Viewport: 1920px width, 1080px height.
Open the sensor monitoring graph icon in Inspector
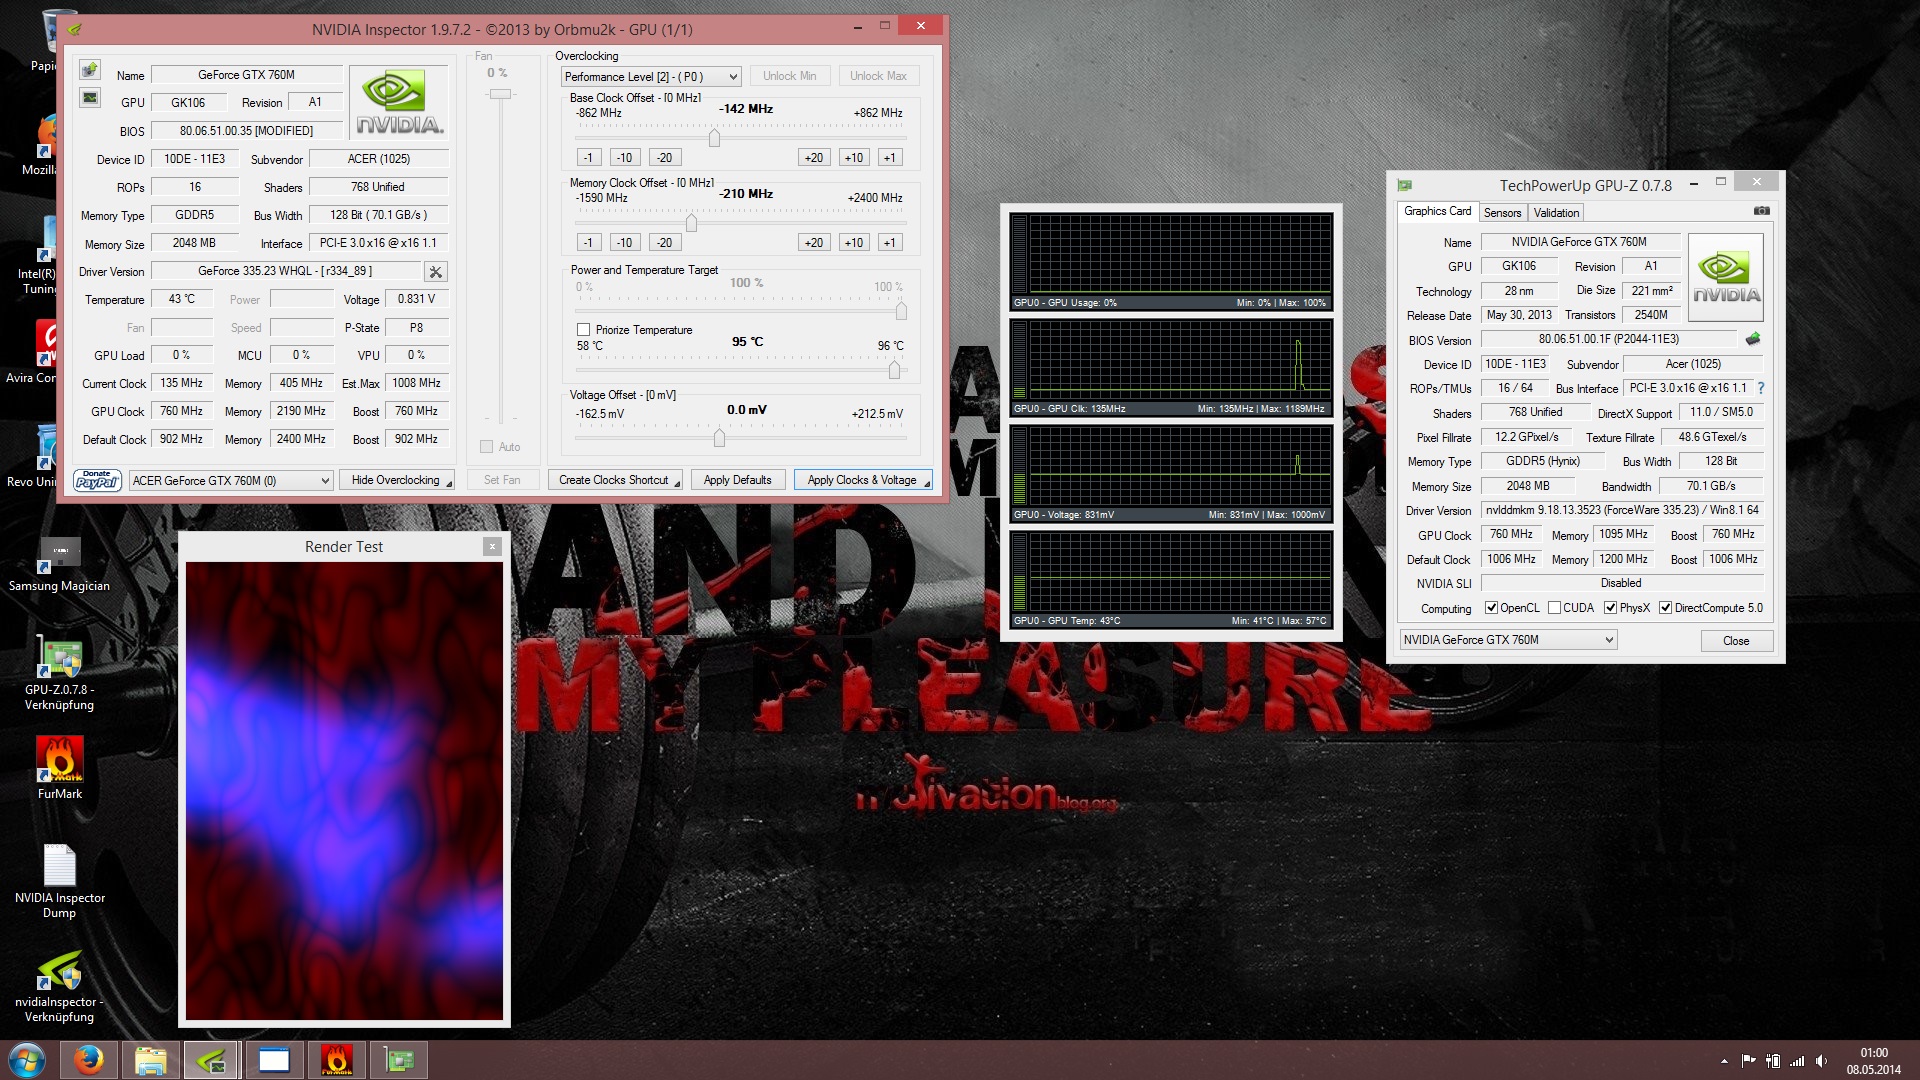coord(90,98)
